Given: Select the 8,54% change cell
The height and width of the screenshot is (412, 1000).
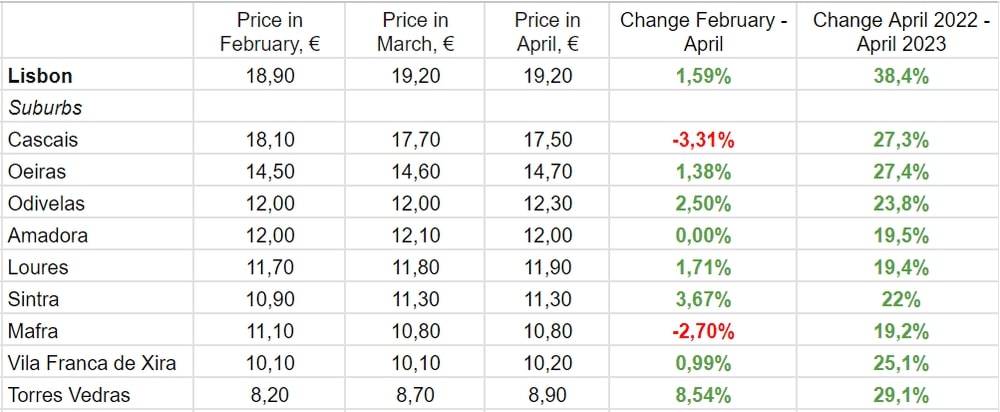Looking at the screenshot, I should tap(702, 395).
